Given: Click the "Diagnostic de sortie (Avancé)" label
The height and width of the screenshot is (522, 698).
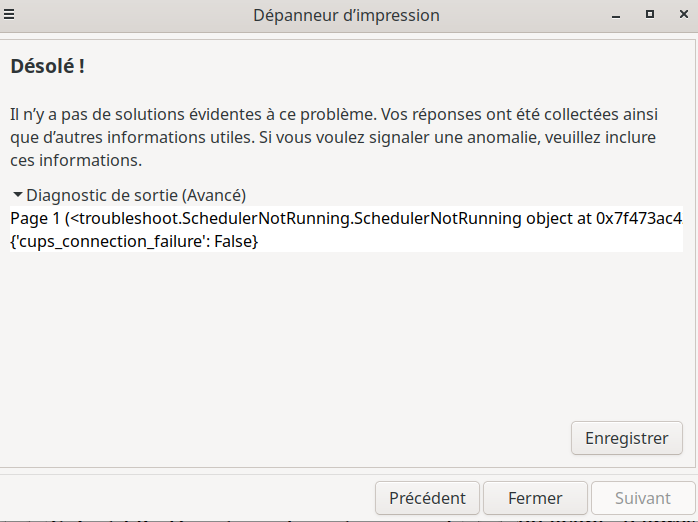Looking at the screenshot, I should click(136, 196).
